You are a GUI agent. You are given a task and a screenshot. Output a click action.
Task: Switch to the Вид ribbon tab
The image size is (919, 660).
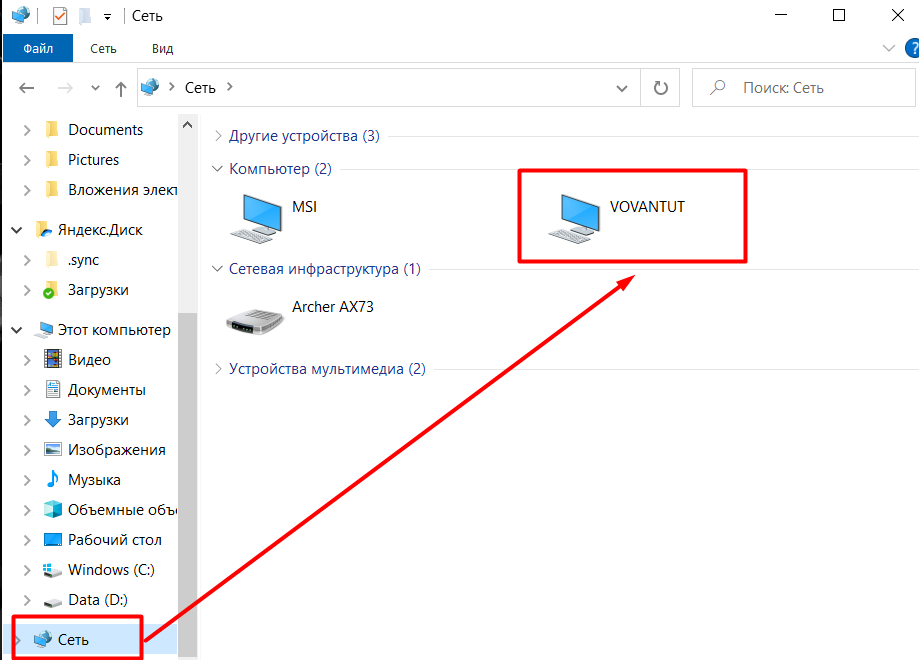161,47
